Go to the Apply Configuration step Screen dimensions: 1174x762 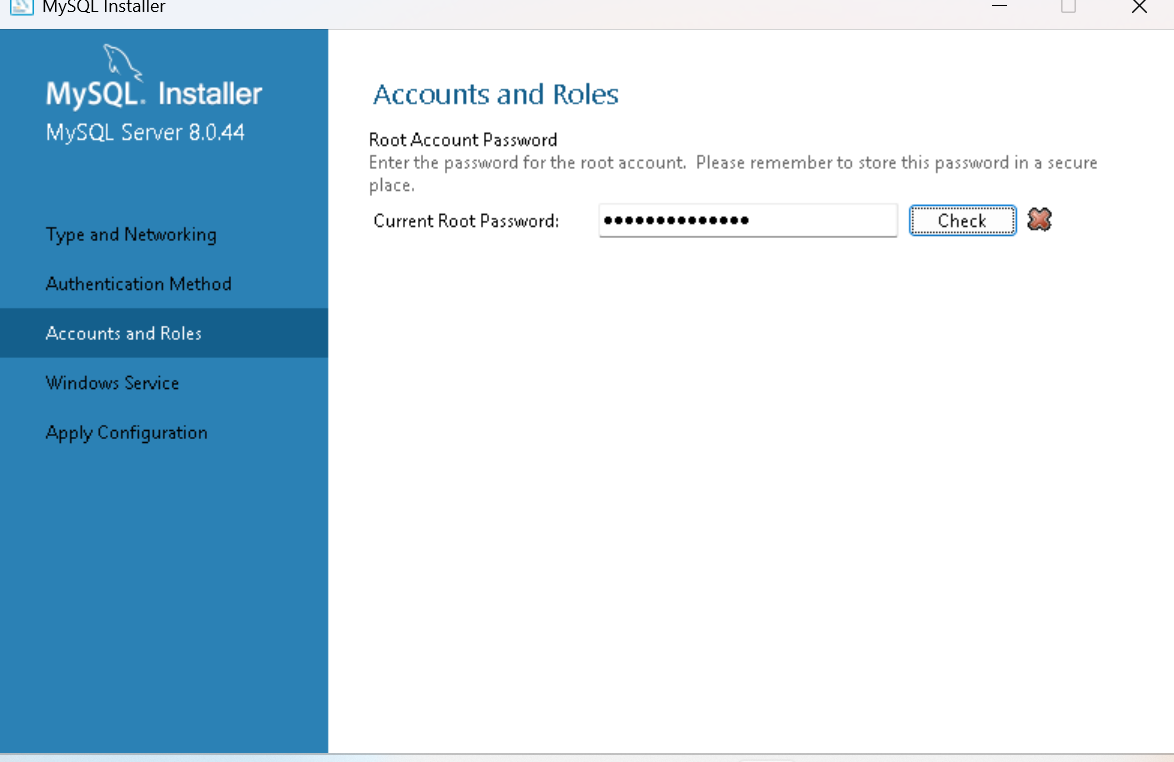[x=127, y=433]
